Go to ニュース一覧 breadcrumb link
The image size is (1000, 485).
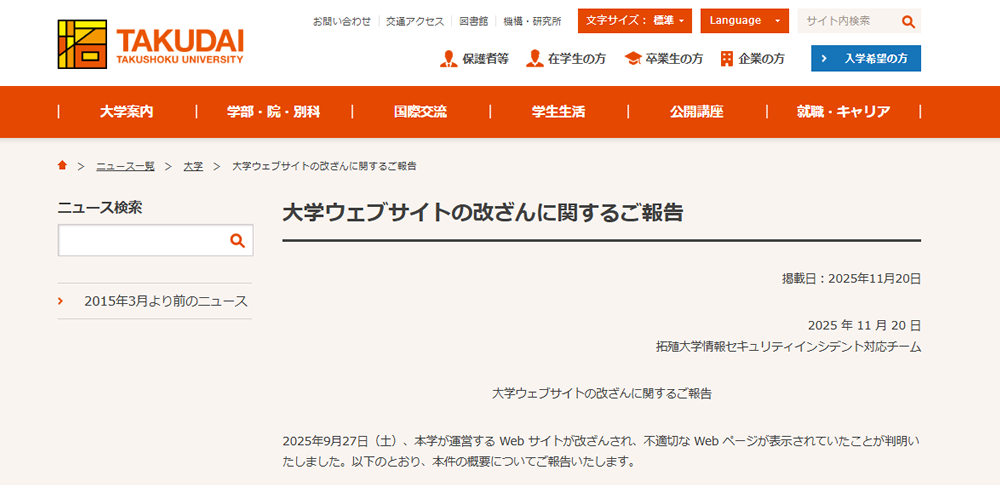pyautogui.click(x=125, y=166)
